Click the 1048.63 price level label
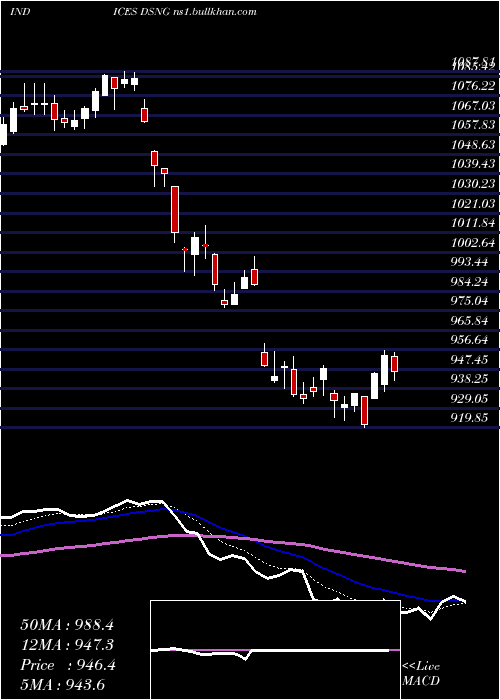This screenshot has width=500, height=700. pos(473,144)
